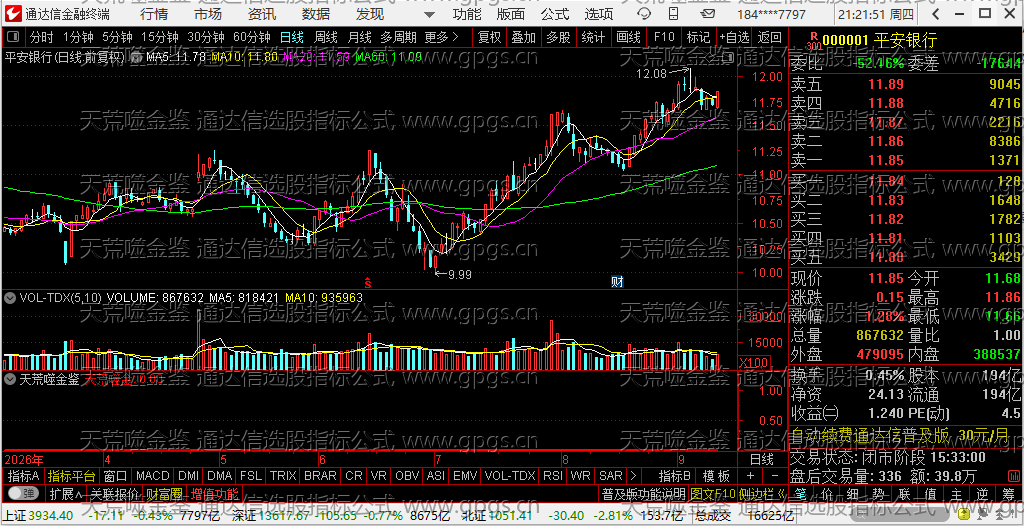Switch to 周线 weekly chart
This screenshot has width=1024, height=526.
326,37
